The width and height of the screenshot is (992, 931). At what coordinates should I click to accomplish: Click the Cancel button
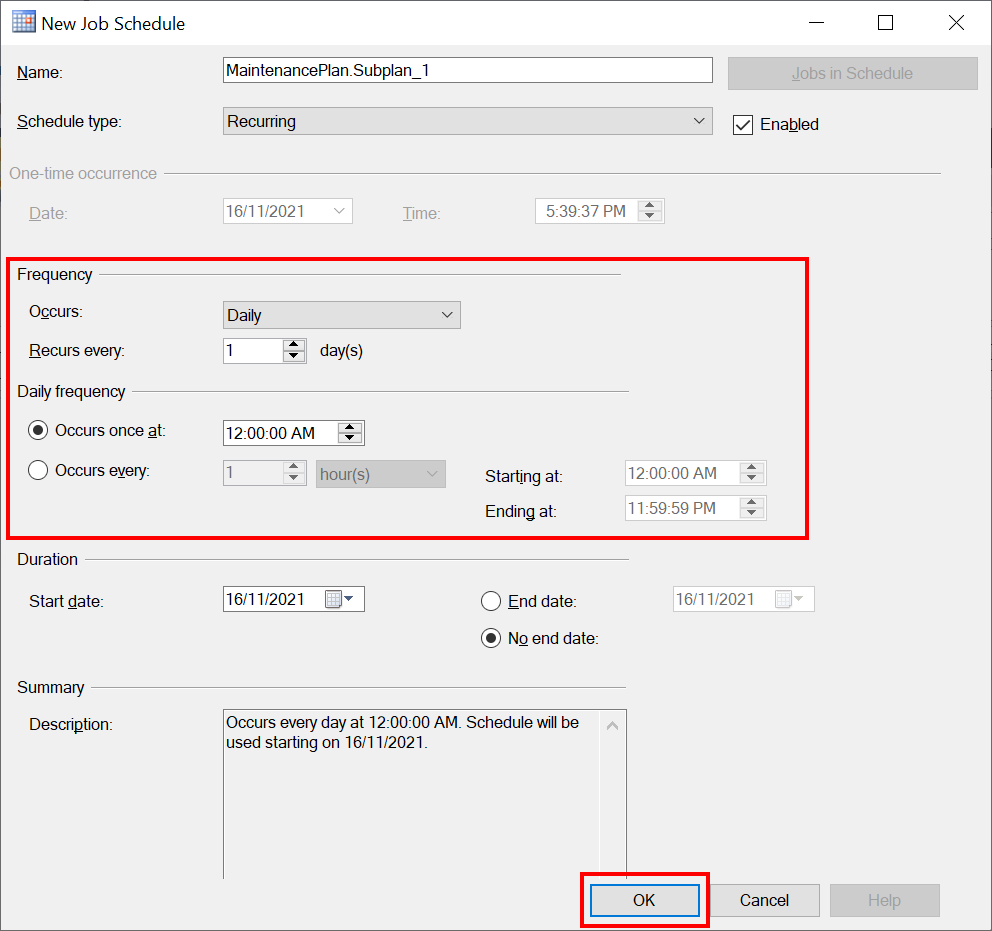pos(764,900)
